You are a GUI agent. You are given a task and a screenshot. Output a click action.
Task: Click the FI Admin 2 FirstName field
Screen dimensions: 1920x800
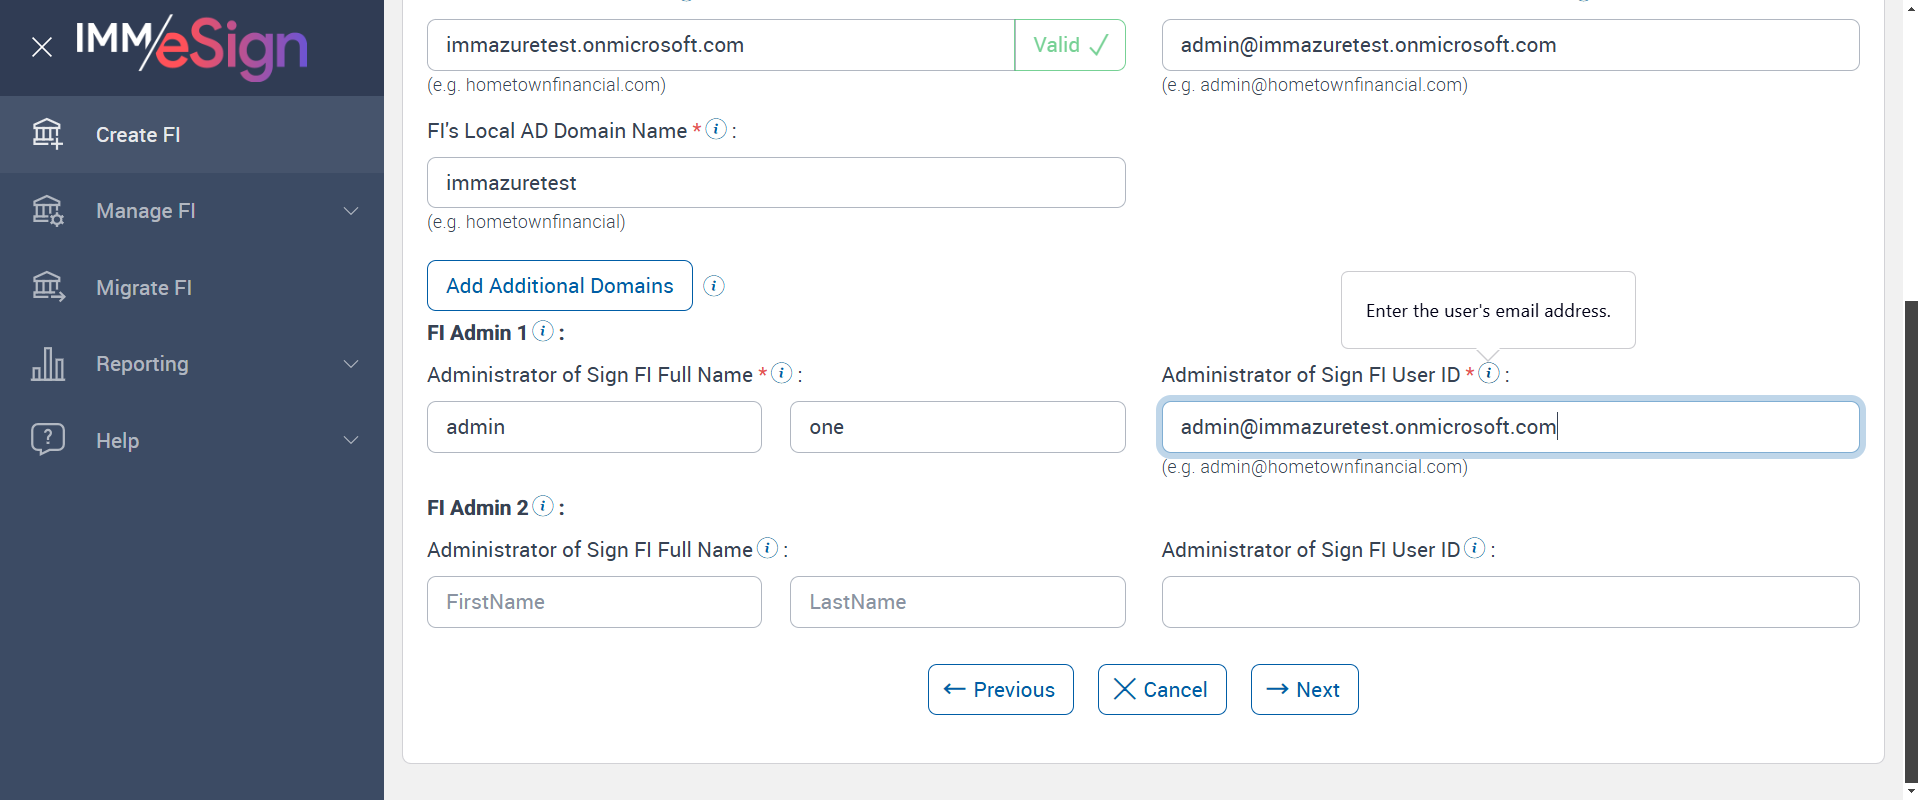[594, 602]
